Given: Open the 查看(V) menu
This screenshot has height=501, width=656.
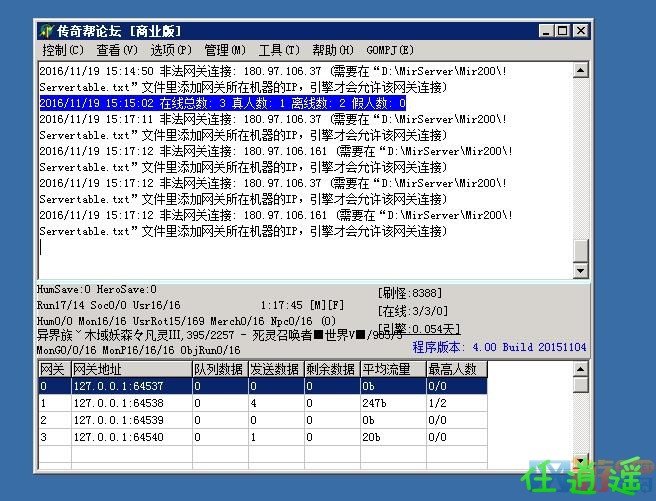Looking at the screenshot, I should 117,50.
